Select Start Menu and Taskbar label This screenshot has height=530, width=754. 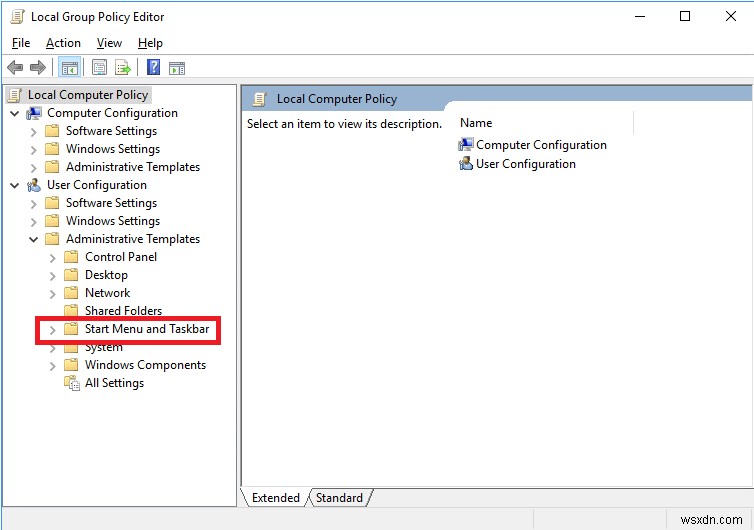click(147, 329)
